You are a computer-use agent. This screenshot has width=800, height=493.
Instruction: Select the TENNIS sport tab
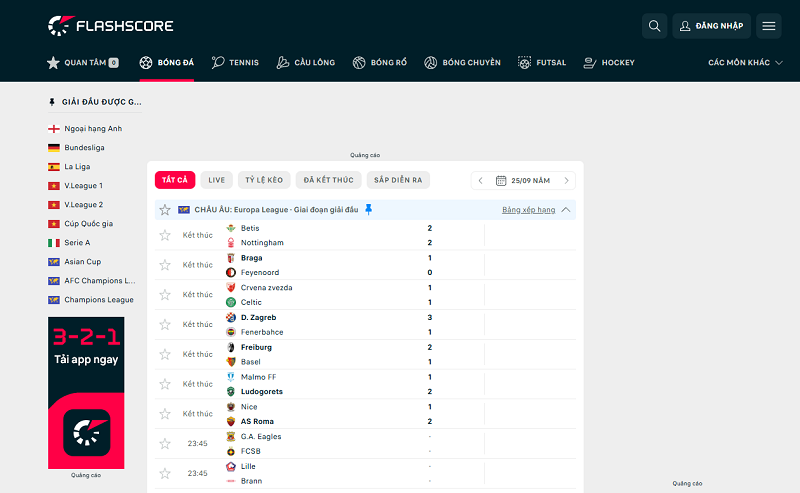(235, 63)
